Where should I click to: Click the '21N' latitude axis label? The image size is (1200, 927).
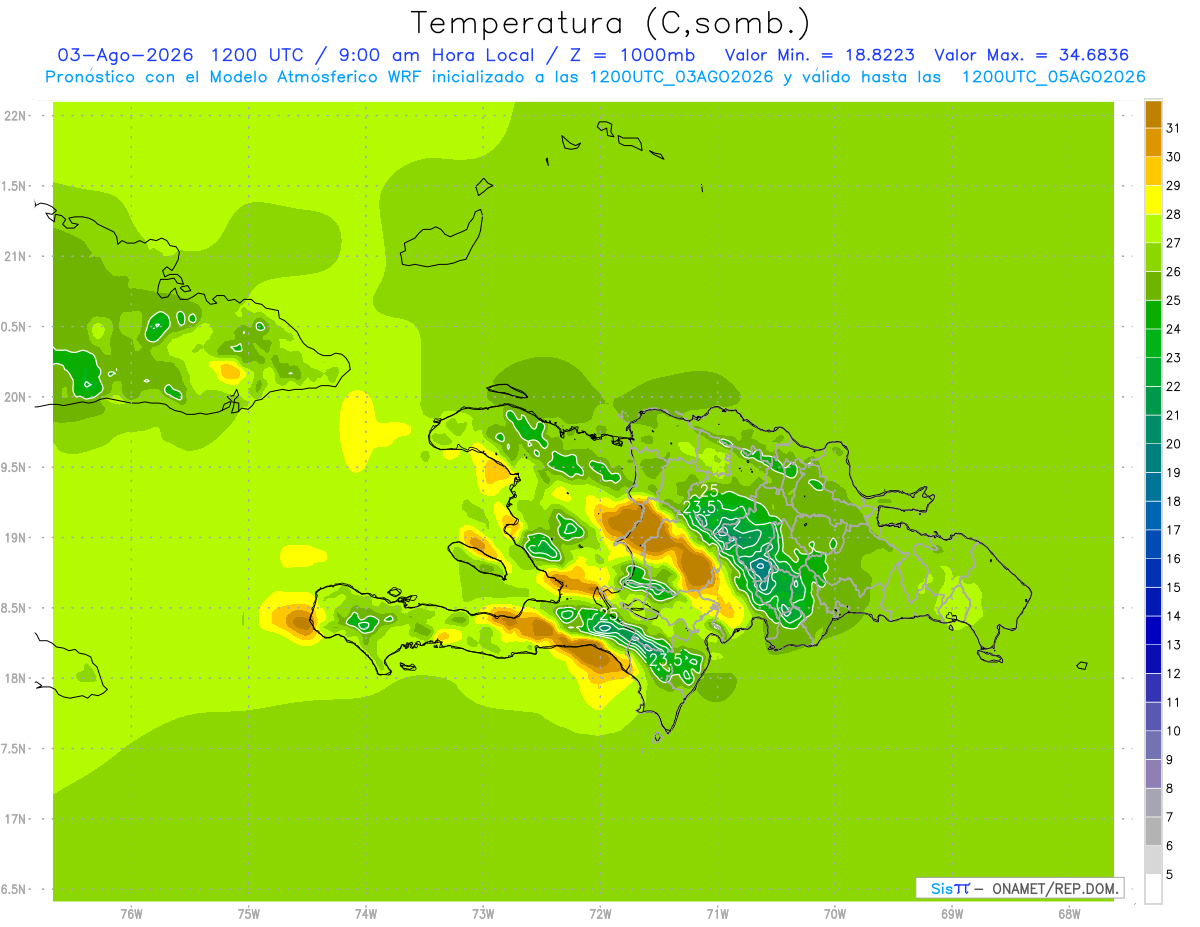[x=15, y=256]
